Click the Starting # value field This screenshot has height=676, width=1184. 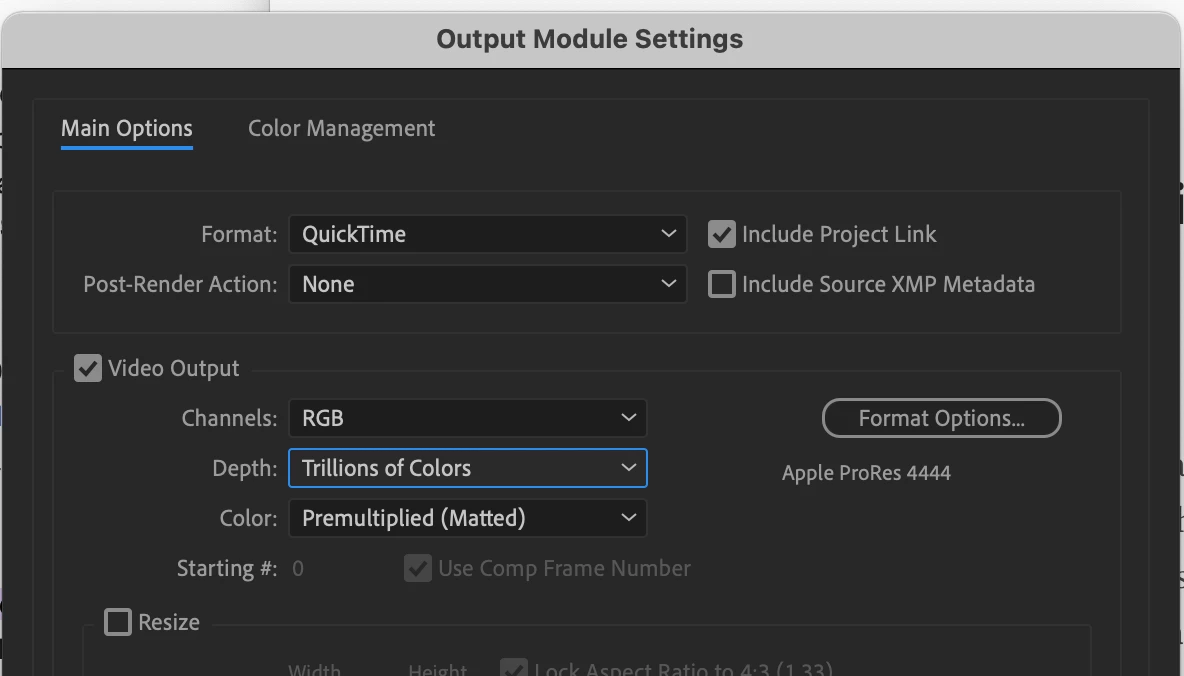[298, 569]
